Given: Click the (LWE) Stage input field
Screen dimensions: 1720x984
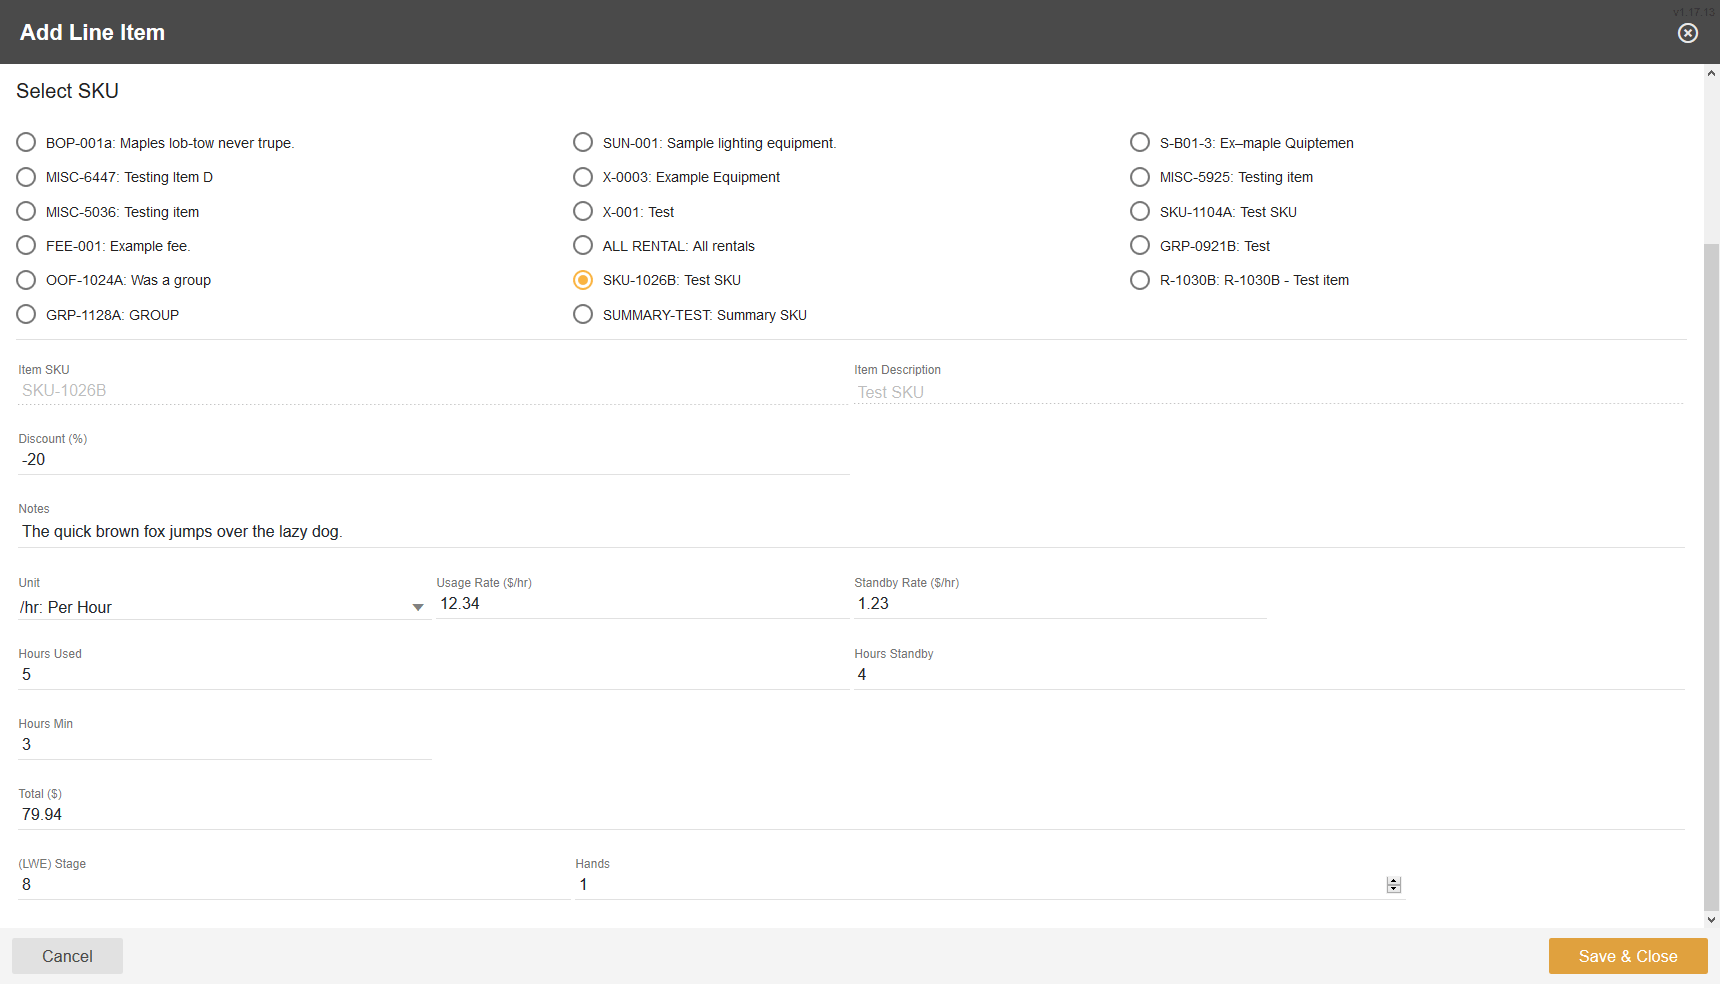Looking at the screenshot, I should pyautogui.click(x=292, y=885).
